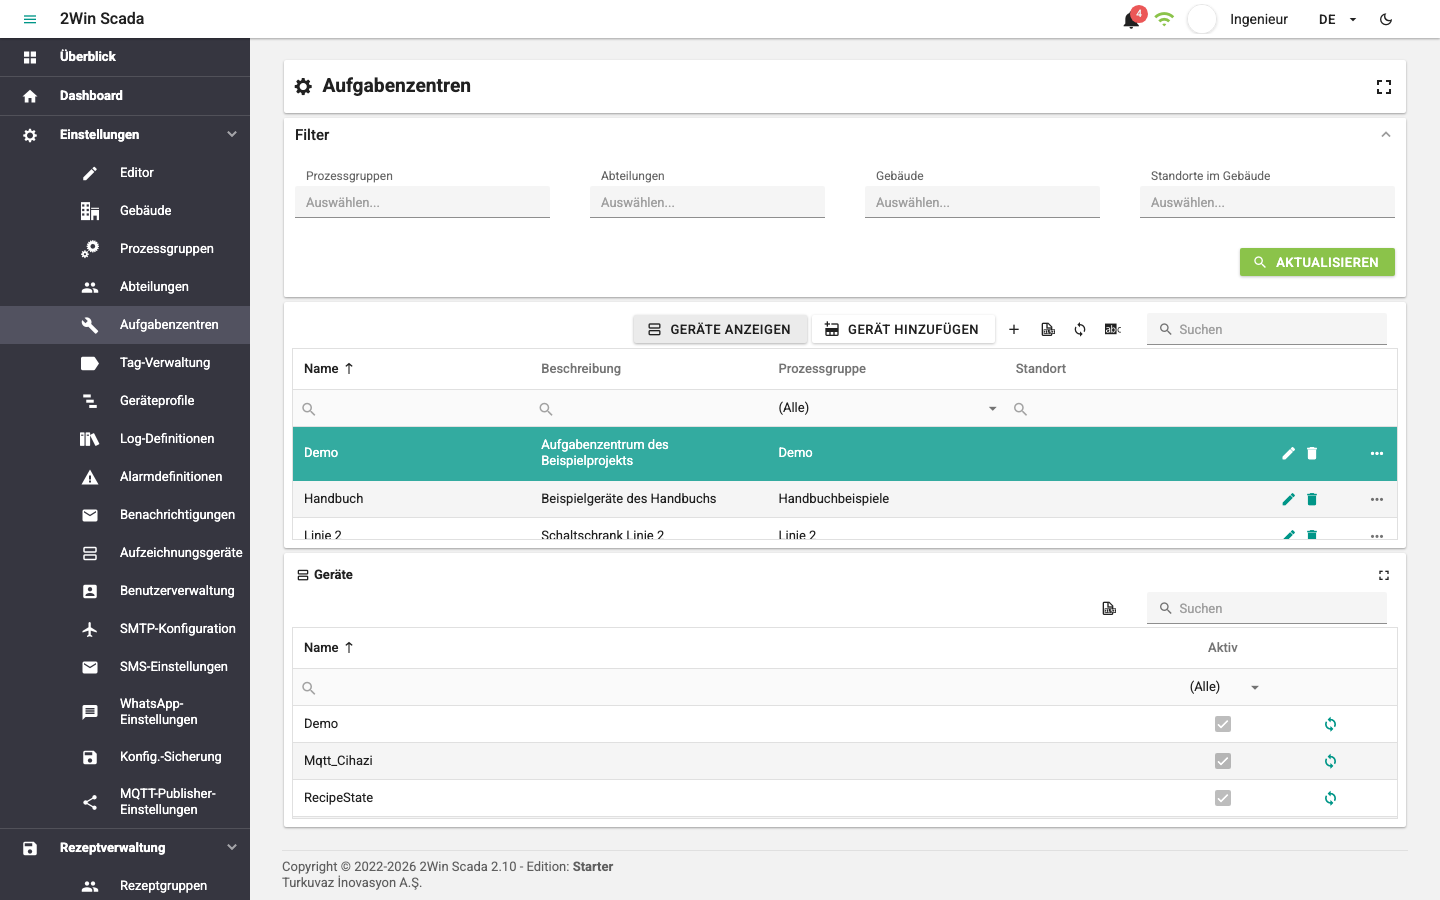Focus the Aufgabenzentren search field

coord(1267,329)
